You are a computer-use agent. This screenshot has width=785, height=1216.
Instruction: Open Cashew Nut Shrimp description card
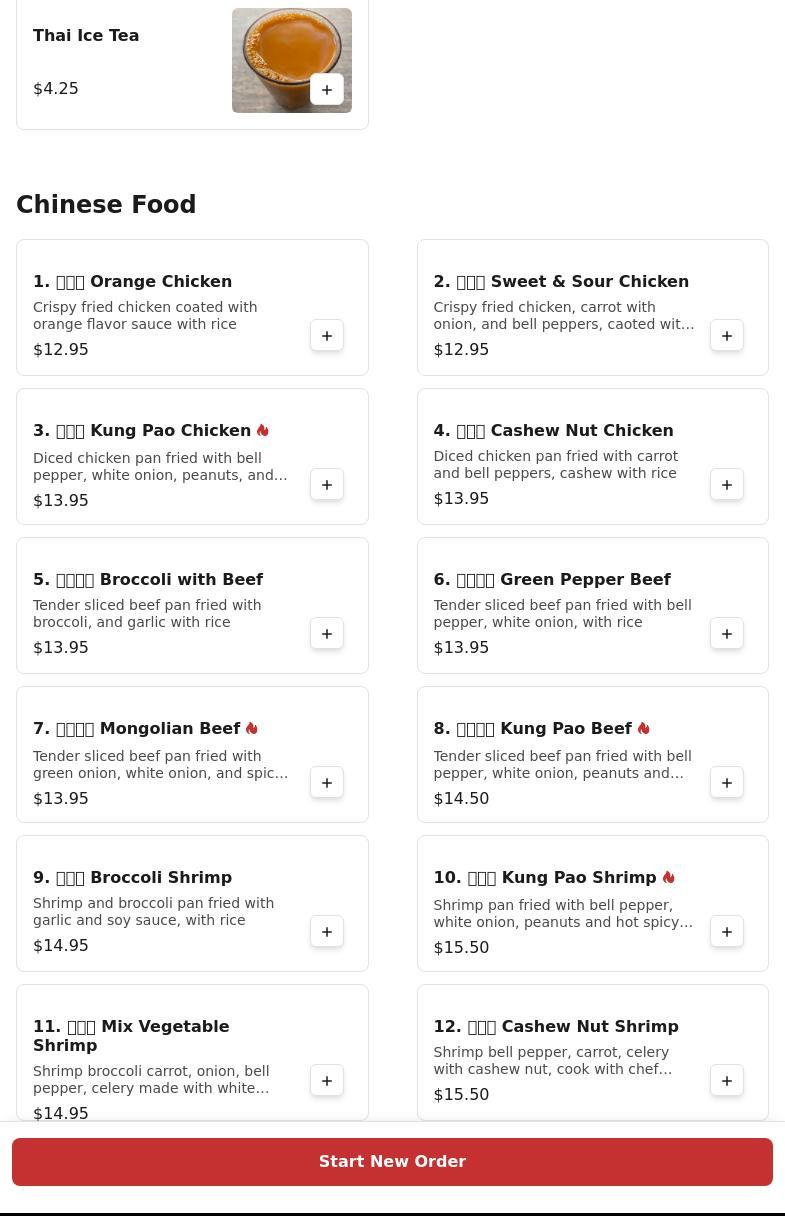coord(593,1052)
